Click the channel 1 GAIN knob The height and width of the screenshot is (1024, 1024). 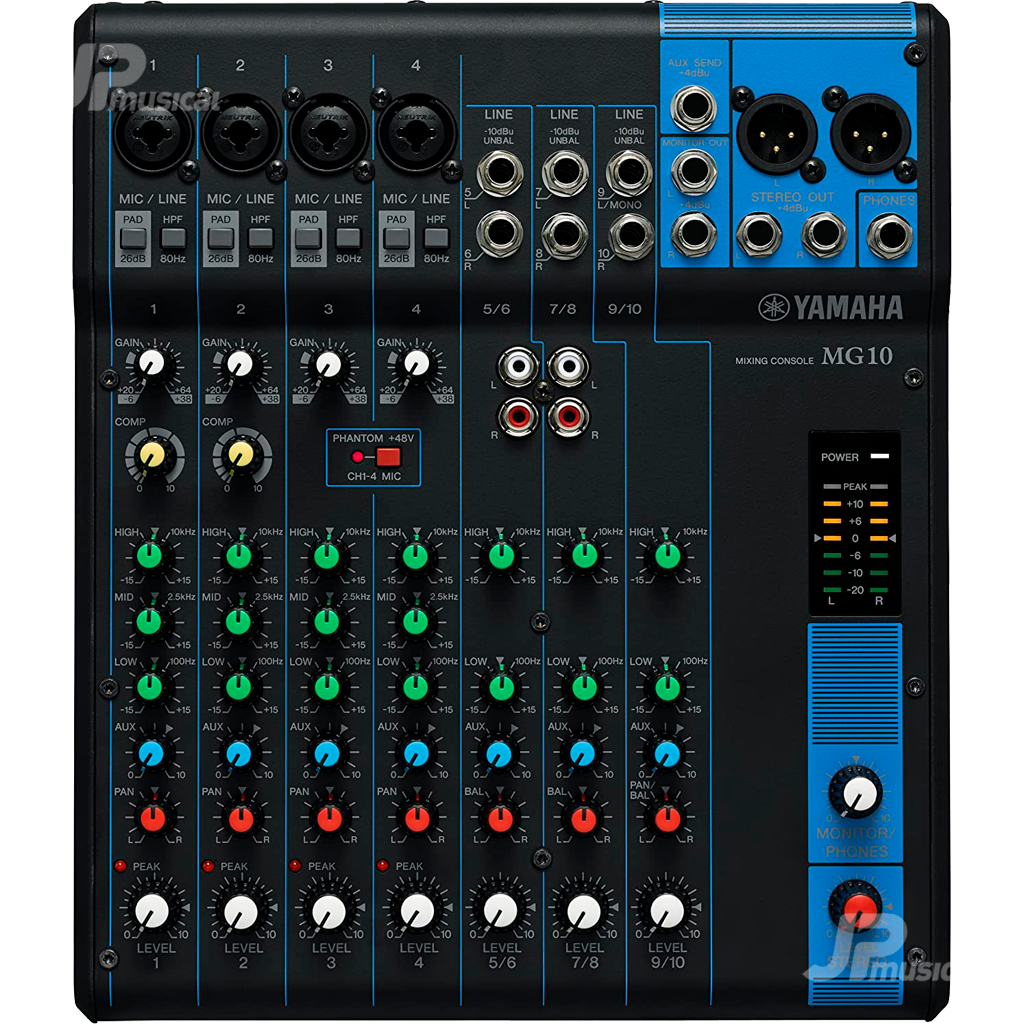point(152,363)
